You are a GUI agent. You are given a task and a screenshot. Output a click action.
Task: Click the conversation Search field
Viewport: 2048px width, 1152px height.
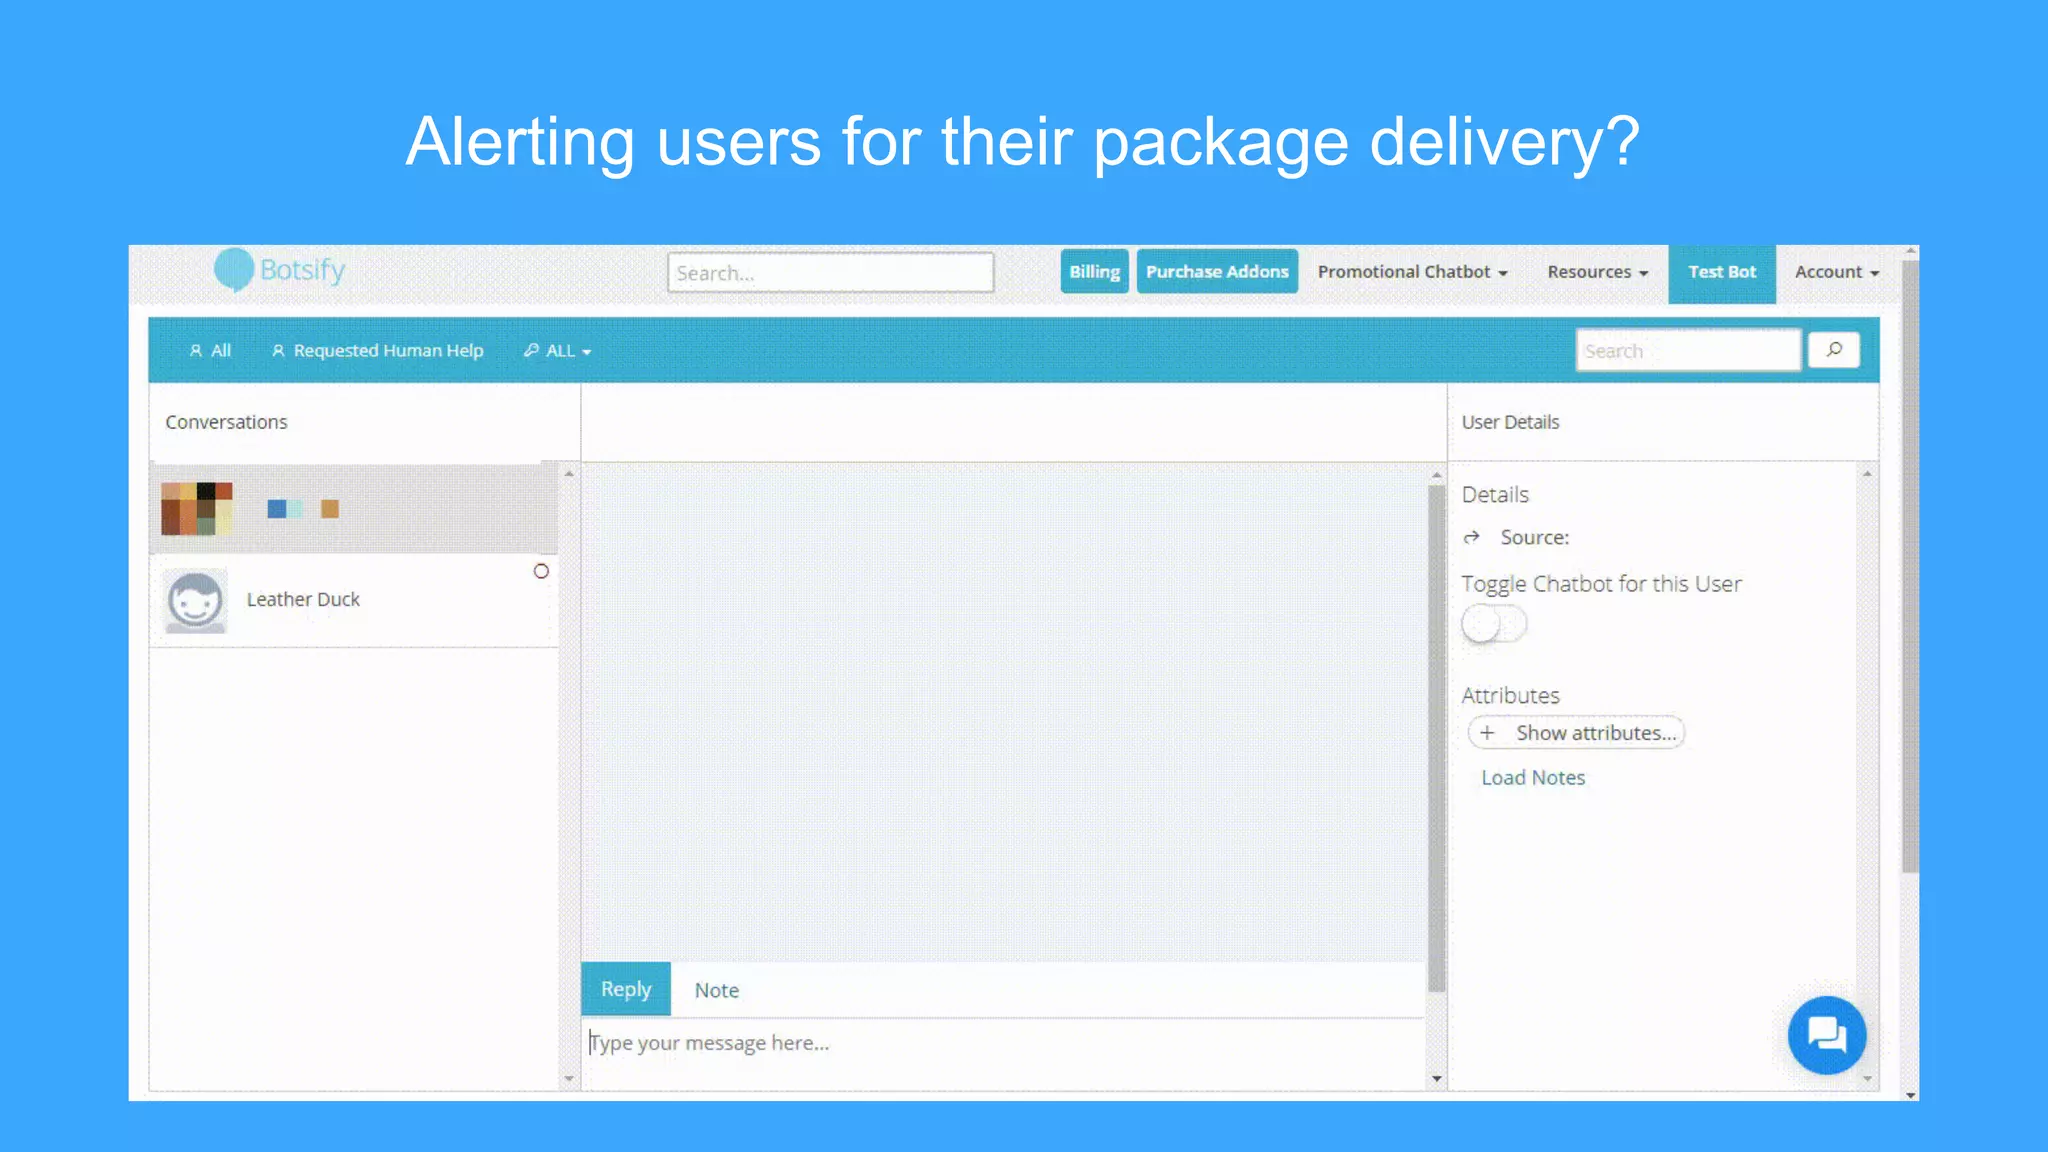(1688, 350)
